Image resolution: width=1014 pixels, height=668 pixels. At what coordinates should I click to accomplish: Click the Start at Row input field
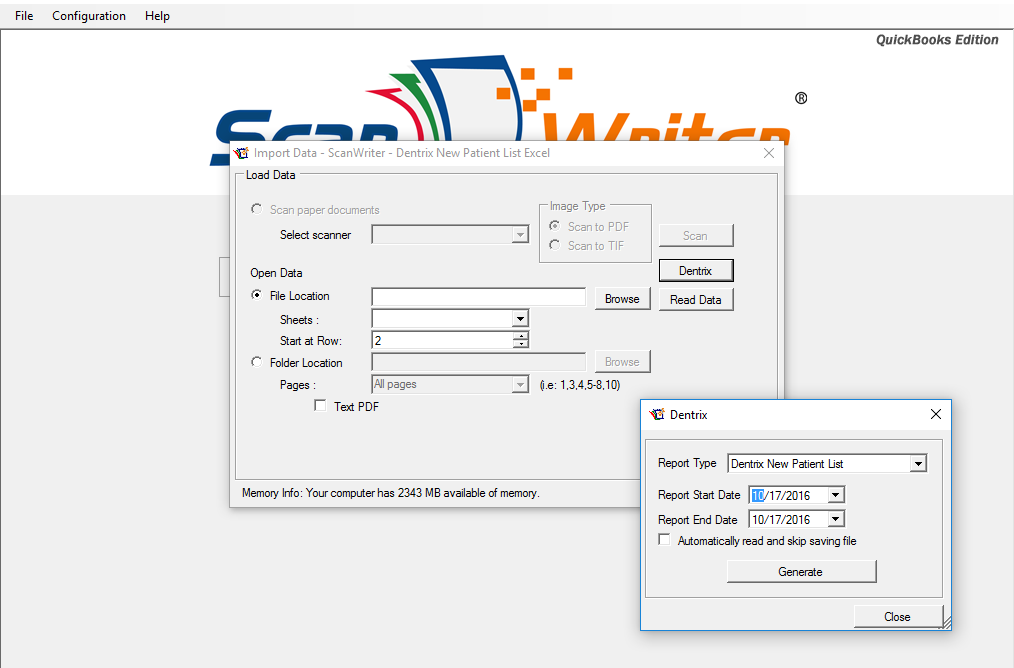(442, 340)
